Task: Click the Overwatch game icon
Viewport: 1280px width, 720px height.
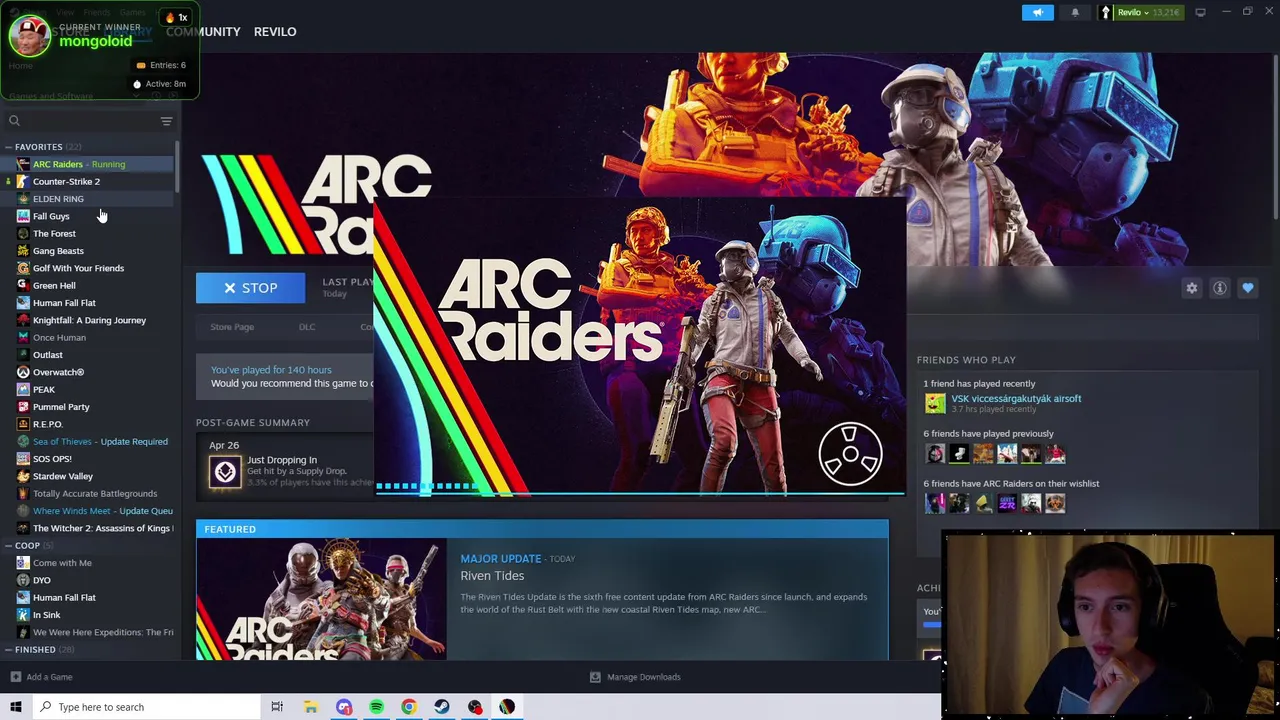Action: click(x=23, y=372)
